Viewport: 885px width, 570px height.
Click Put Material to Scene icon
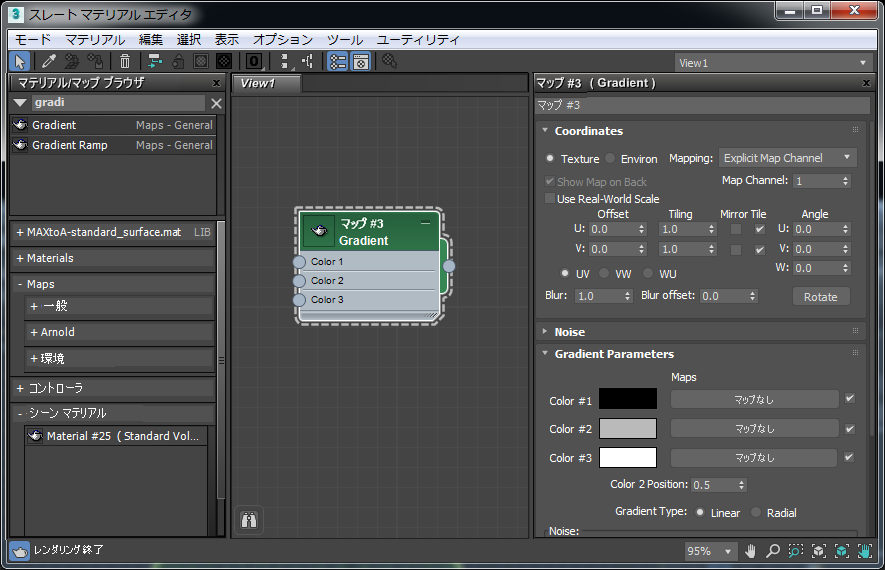[72, 61]
